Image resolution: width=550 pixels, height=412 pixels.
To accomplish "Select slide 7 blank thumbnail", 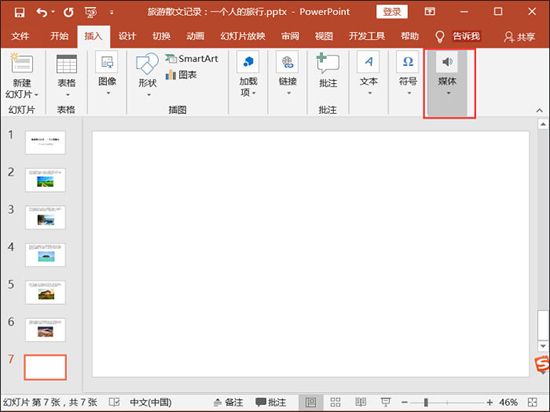I will (x=45, y=367).
